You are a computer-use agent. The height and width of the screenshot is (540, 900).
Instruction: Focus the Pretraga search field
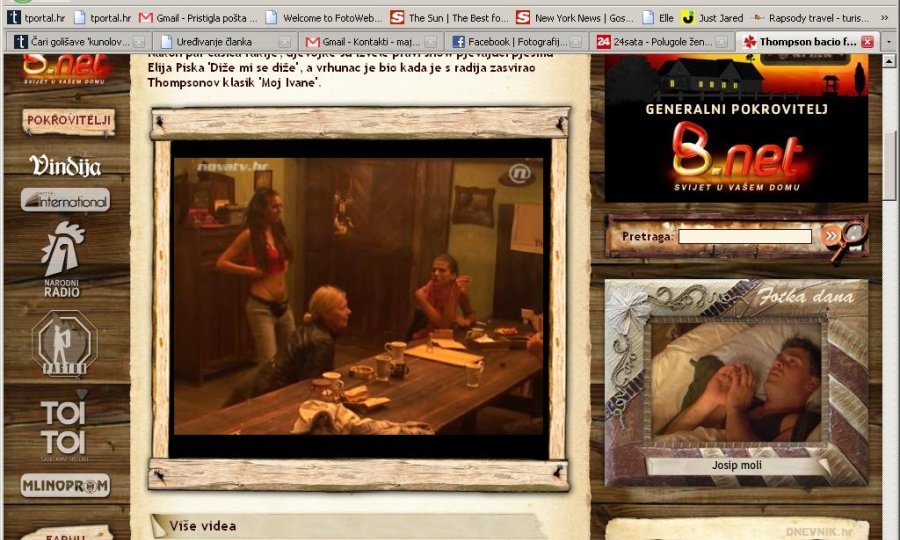(744, 236)
